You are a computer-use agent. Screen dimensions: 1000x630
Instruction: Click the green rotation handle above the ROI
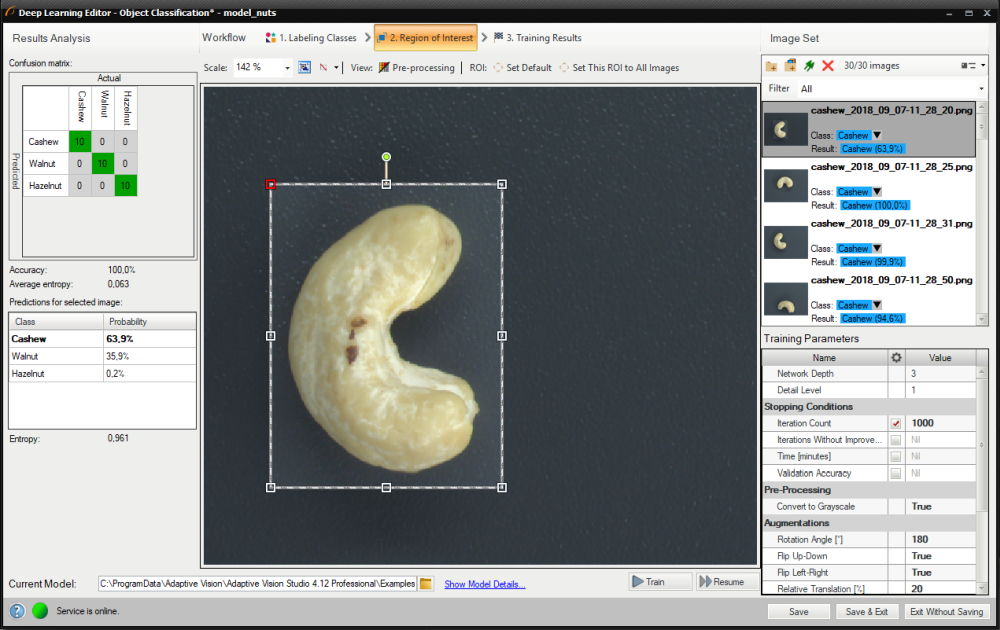(386, 157)
